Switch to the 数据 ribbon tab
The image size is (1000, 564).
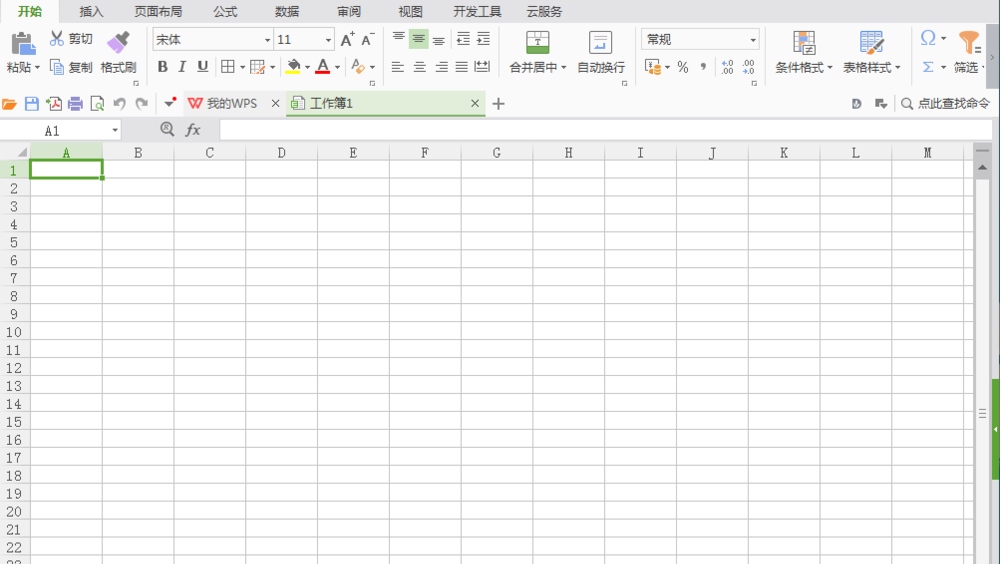tap(287, 11)
